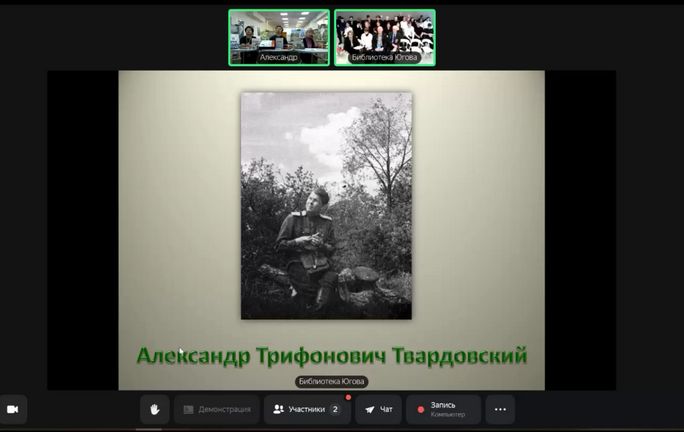The image size is (684, 432).
Task: Toggle the camera using the video icon
Action: (13, 409)
